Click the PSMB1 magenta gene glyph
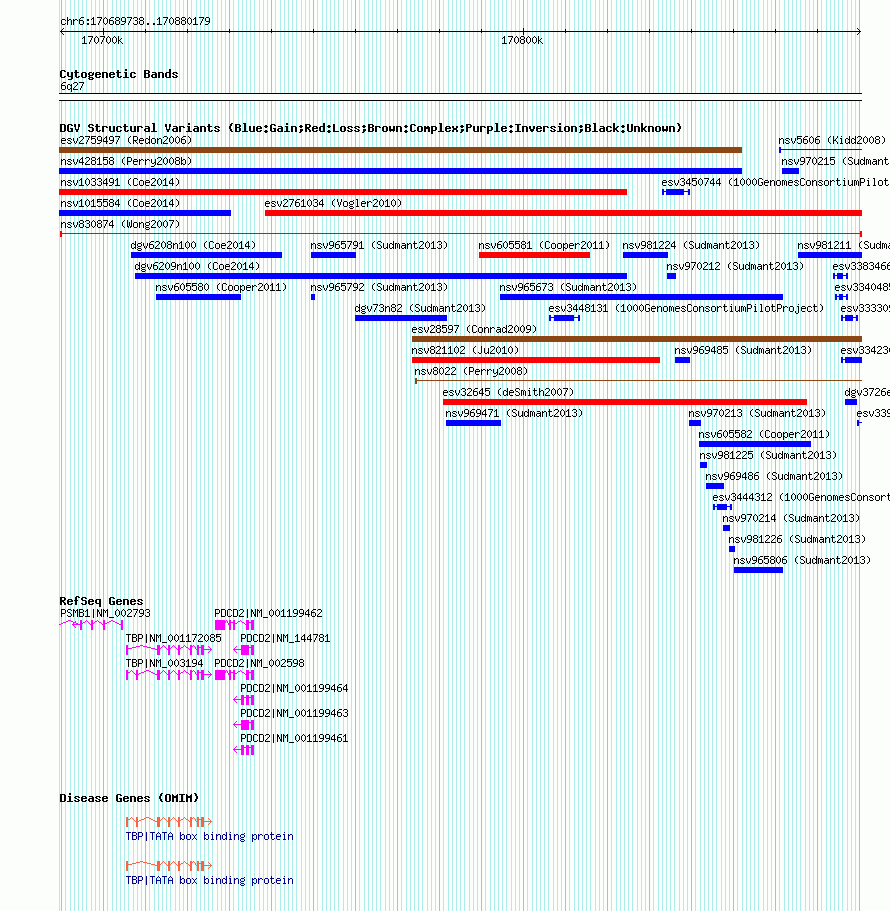The height and width of the screenshot is (911, 890). (x=91, y=625)
